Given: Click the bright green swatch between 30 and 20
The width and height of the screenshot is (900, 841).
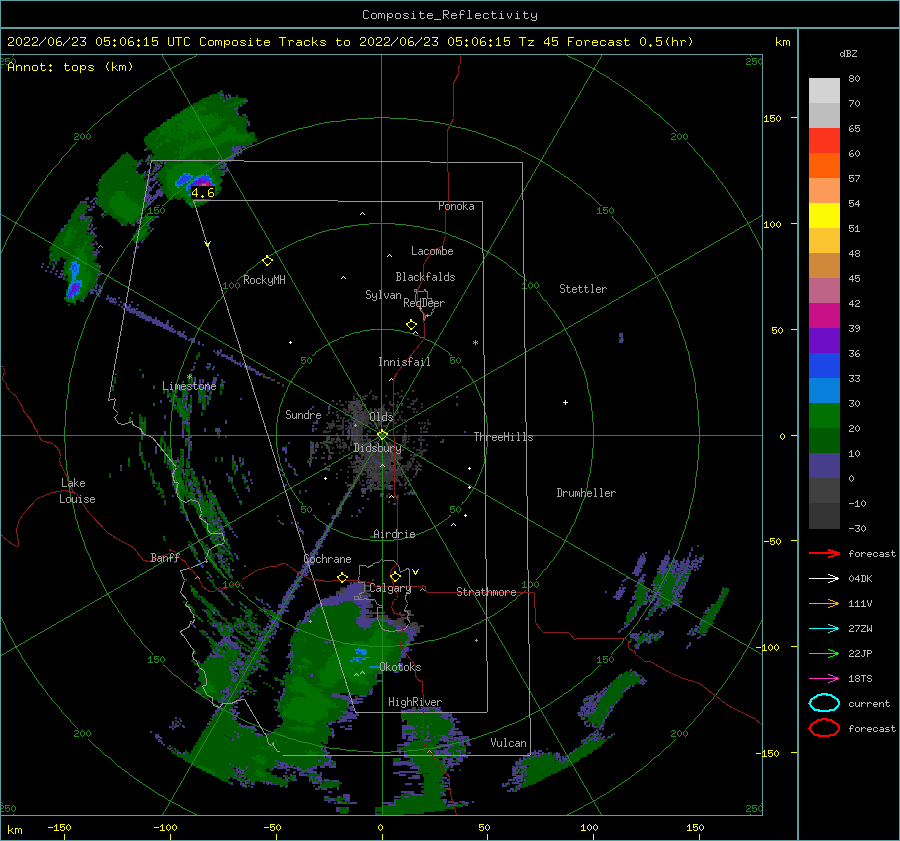Looking at the screenshot, I should pyautogui.click(x=824, y=416).
